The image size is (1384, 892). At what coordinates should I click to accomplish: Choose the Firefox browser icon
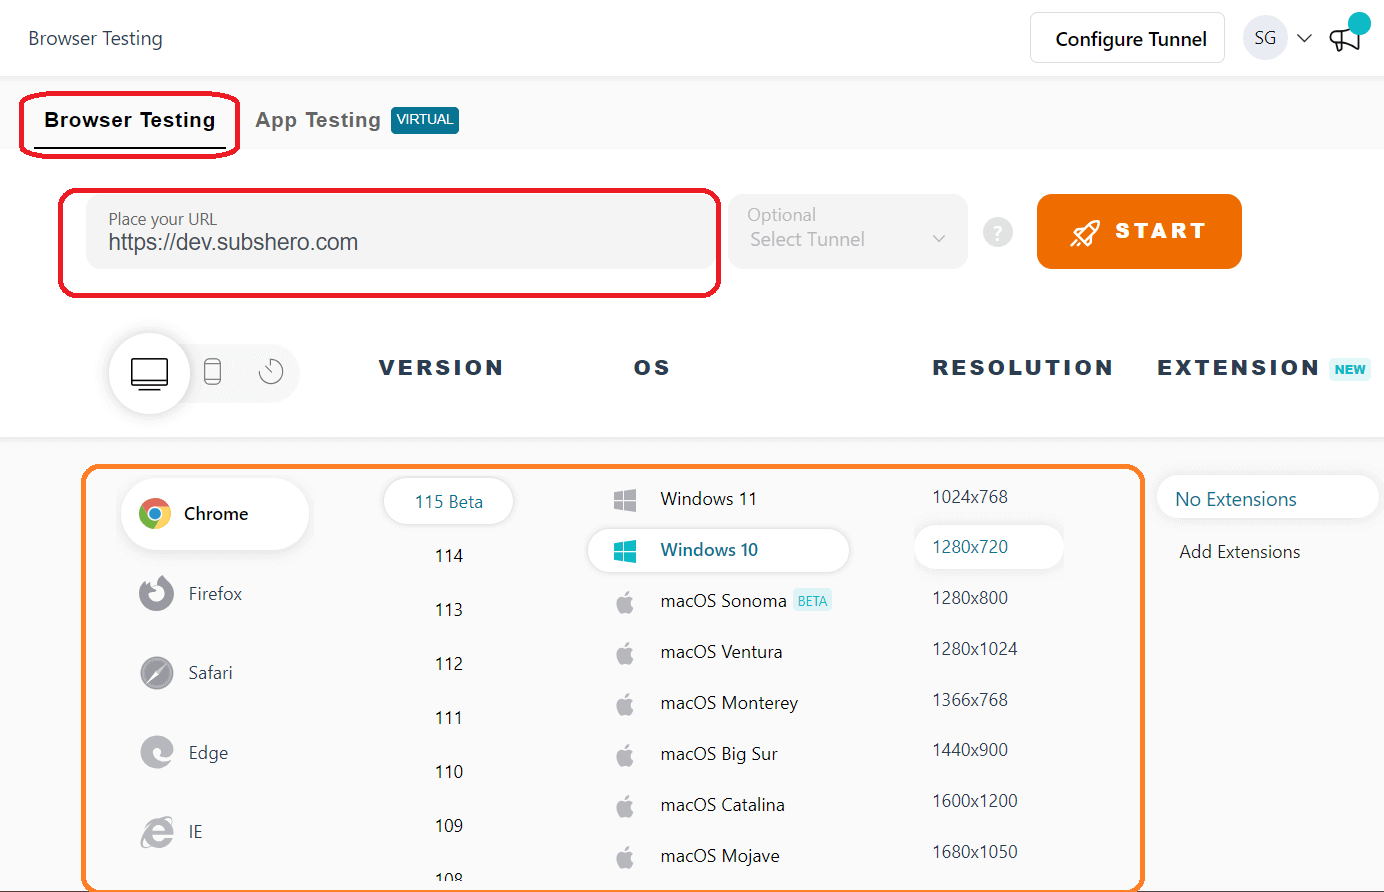[x=156, y=593]
